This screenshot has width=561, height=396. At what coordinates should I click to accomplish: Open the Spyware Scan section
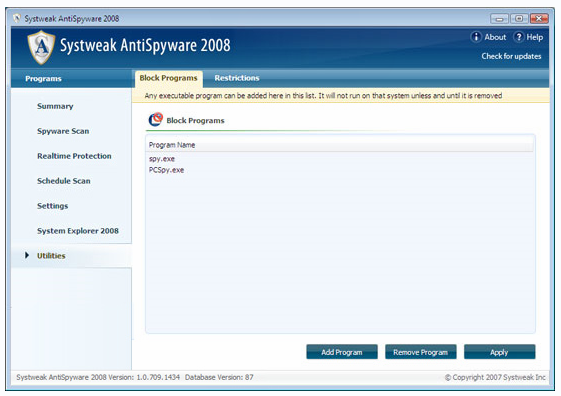click(x=63, y=131)
